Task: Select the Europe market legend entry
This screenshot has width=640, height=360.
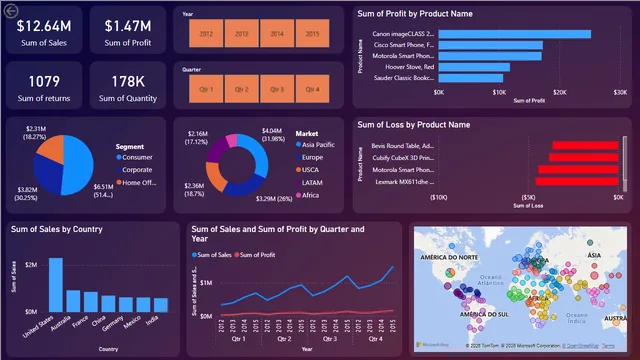Action: pyautogui.click(x=309, y=157)
